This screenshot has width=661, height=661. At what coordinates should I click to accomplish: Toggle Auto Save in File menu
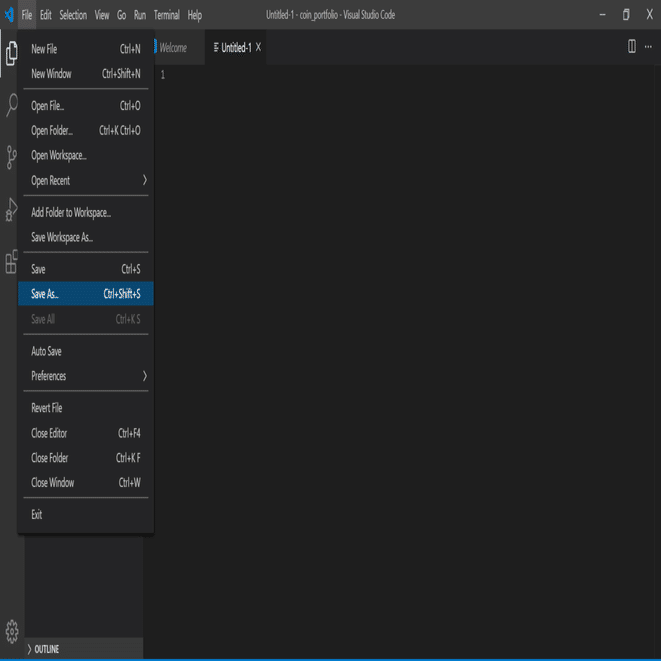[x=86, y=351]
